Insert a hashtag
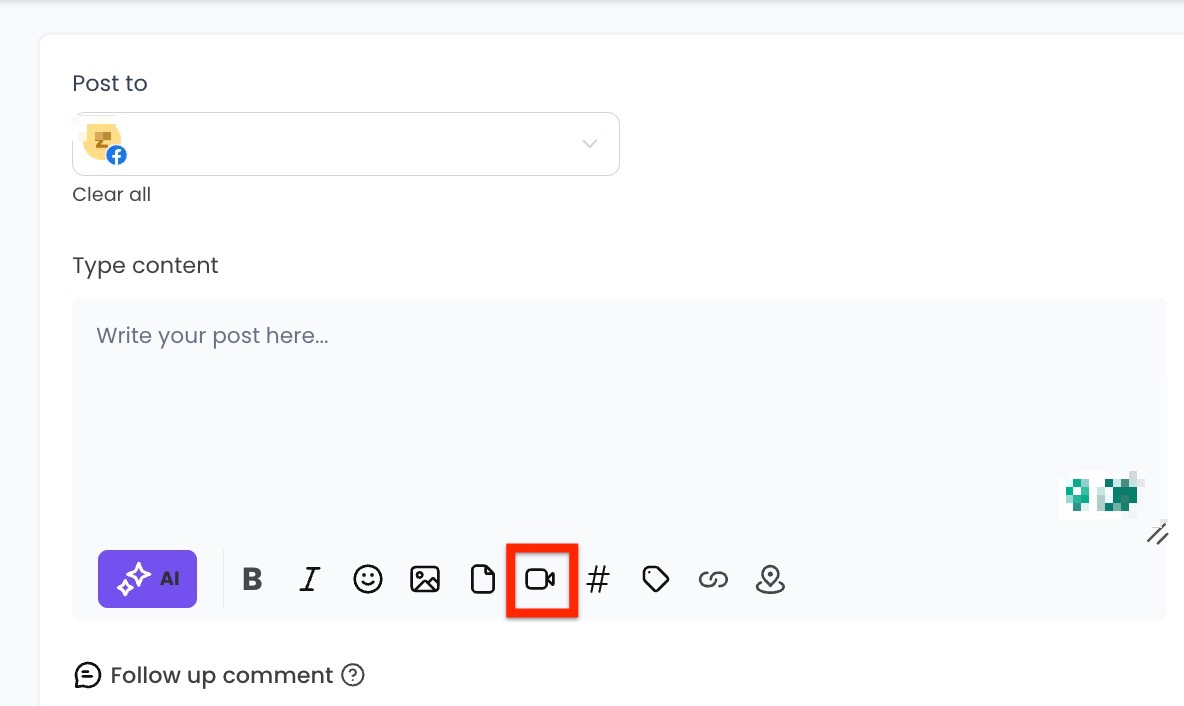This screenshot has width=1184, height=706. (598, 579)
